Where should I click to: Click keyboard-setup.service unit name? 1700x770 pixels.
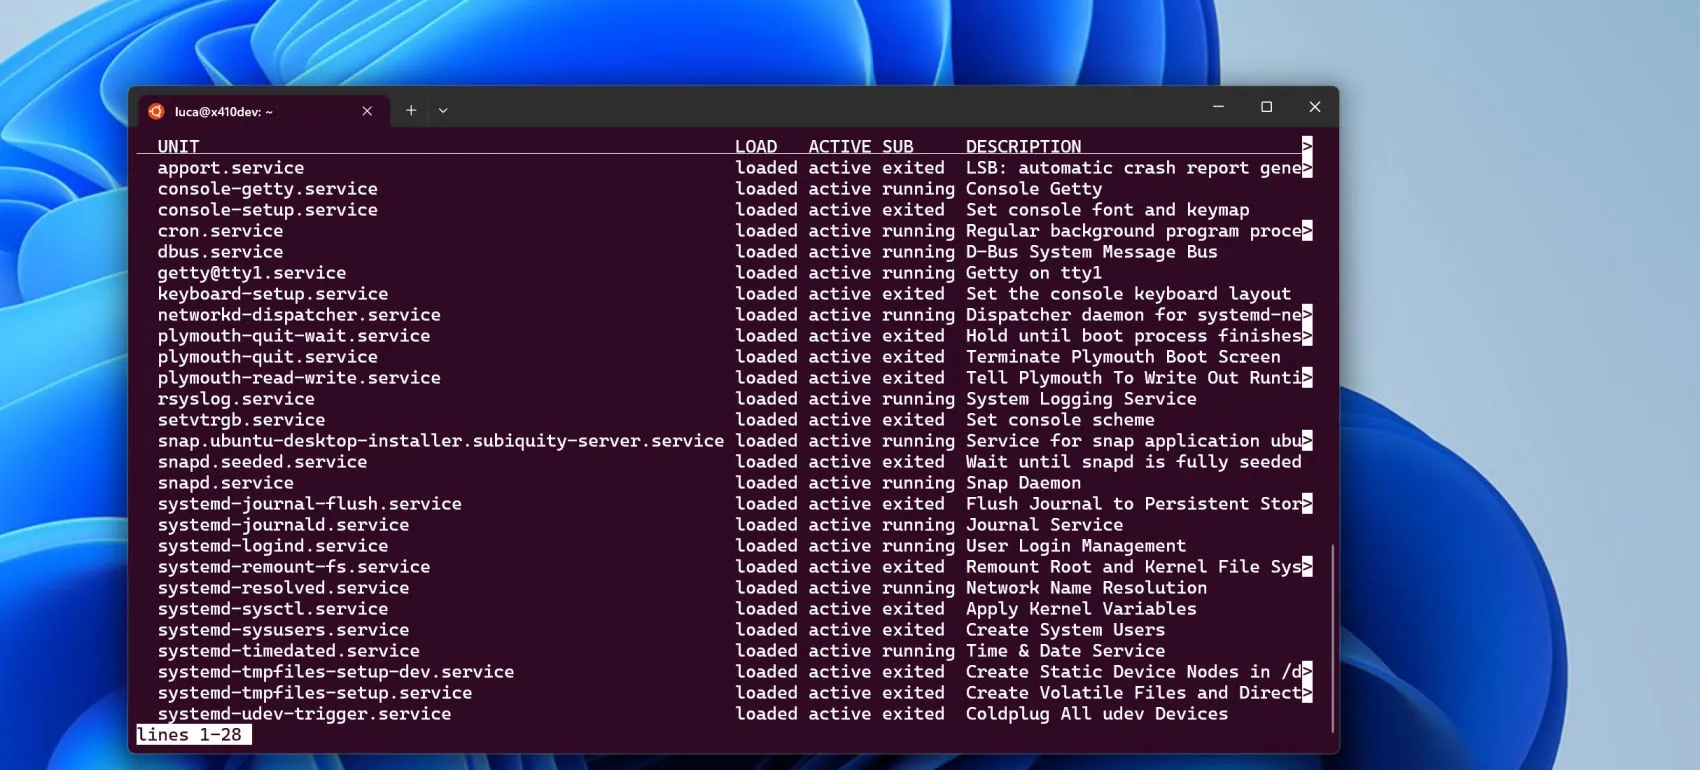pyautogui.click(x=272, y=294)
